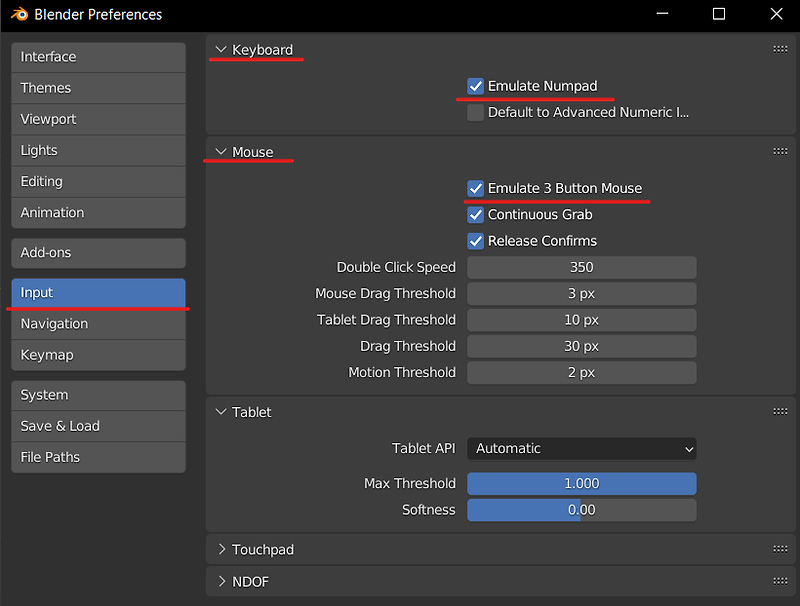800x606 pixels.
Task: Close the Blender Preferences window
Action: [776, 14]
